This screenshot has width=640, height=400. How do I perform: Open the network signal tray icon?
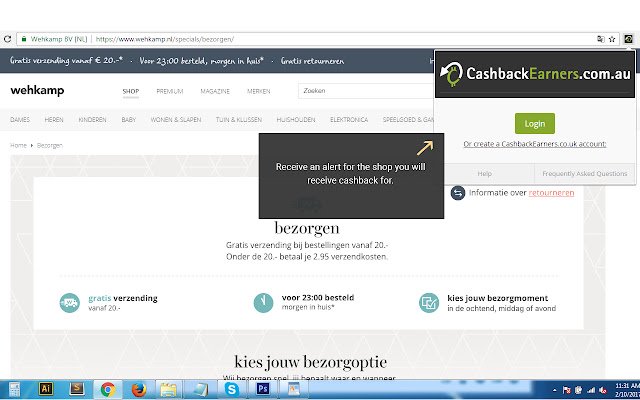[x=591, y=391]
